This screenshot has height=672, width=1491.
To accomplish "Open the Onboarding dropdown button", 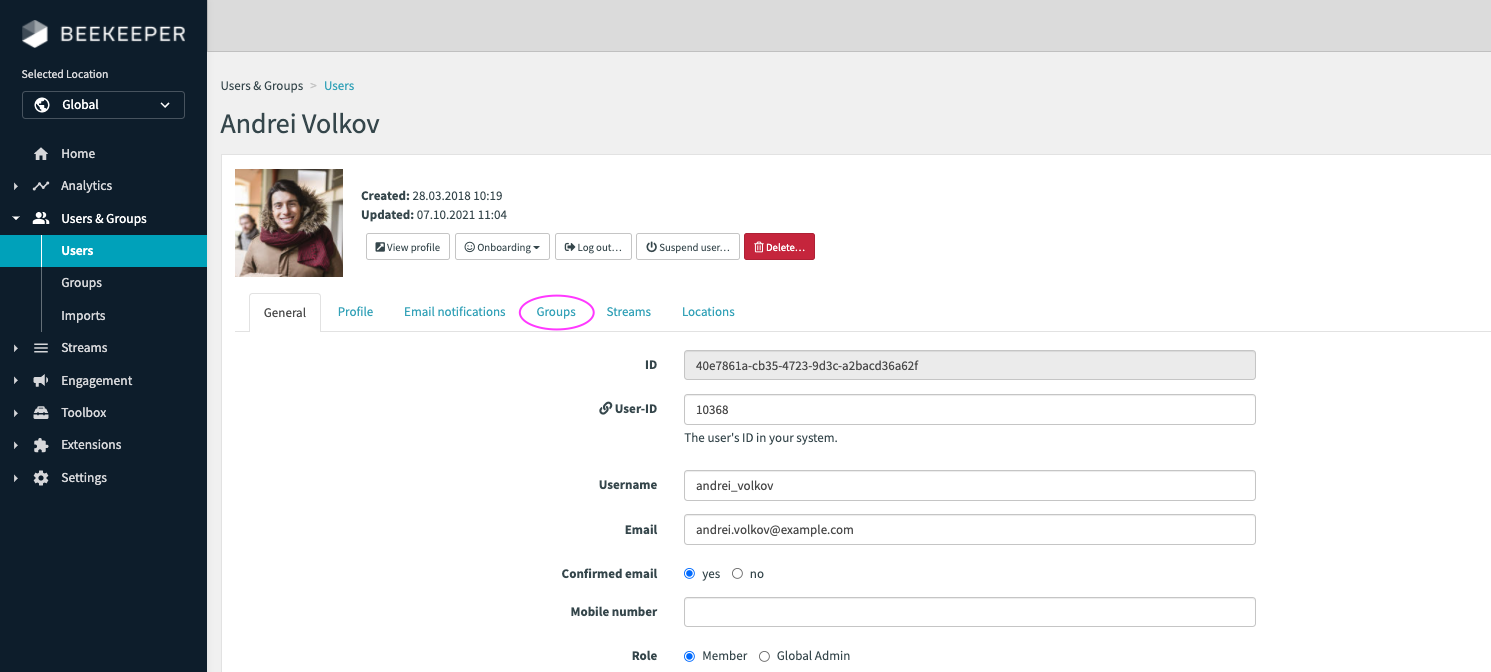I will (x=502, y=247).
